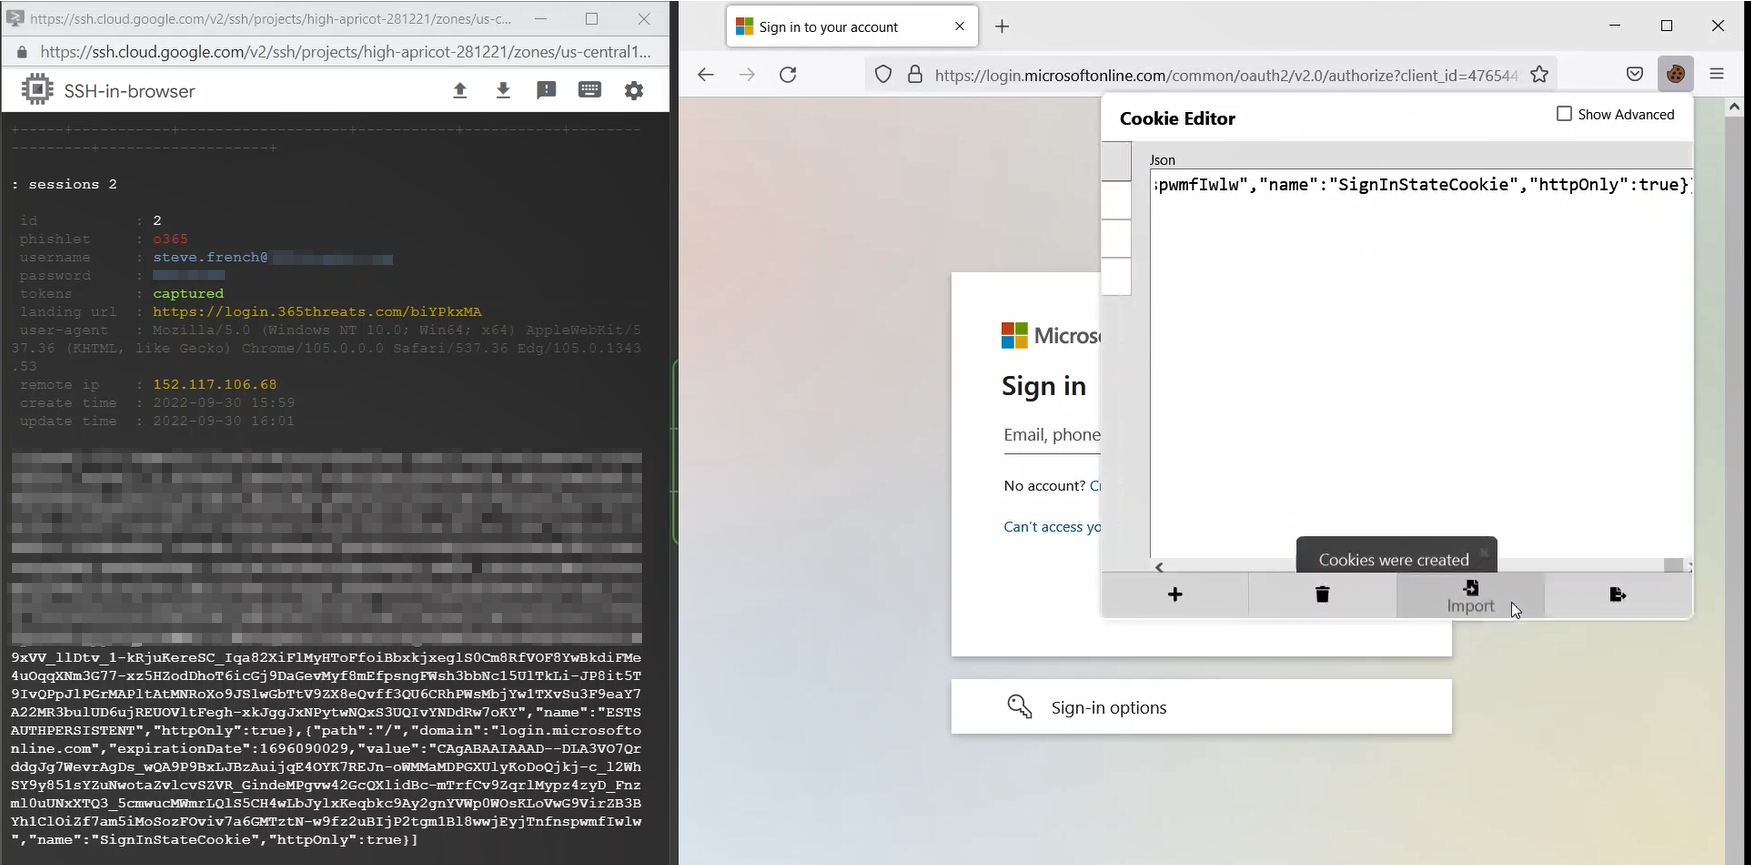1751x865 pixels.
Task: Click the key icon beside Sign-in options
Action: pyautogui.click(x=1019, y=707)
